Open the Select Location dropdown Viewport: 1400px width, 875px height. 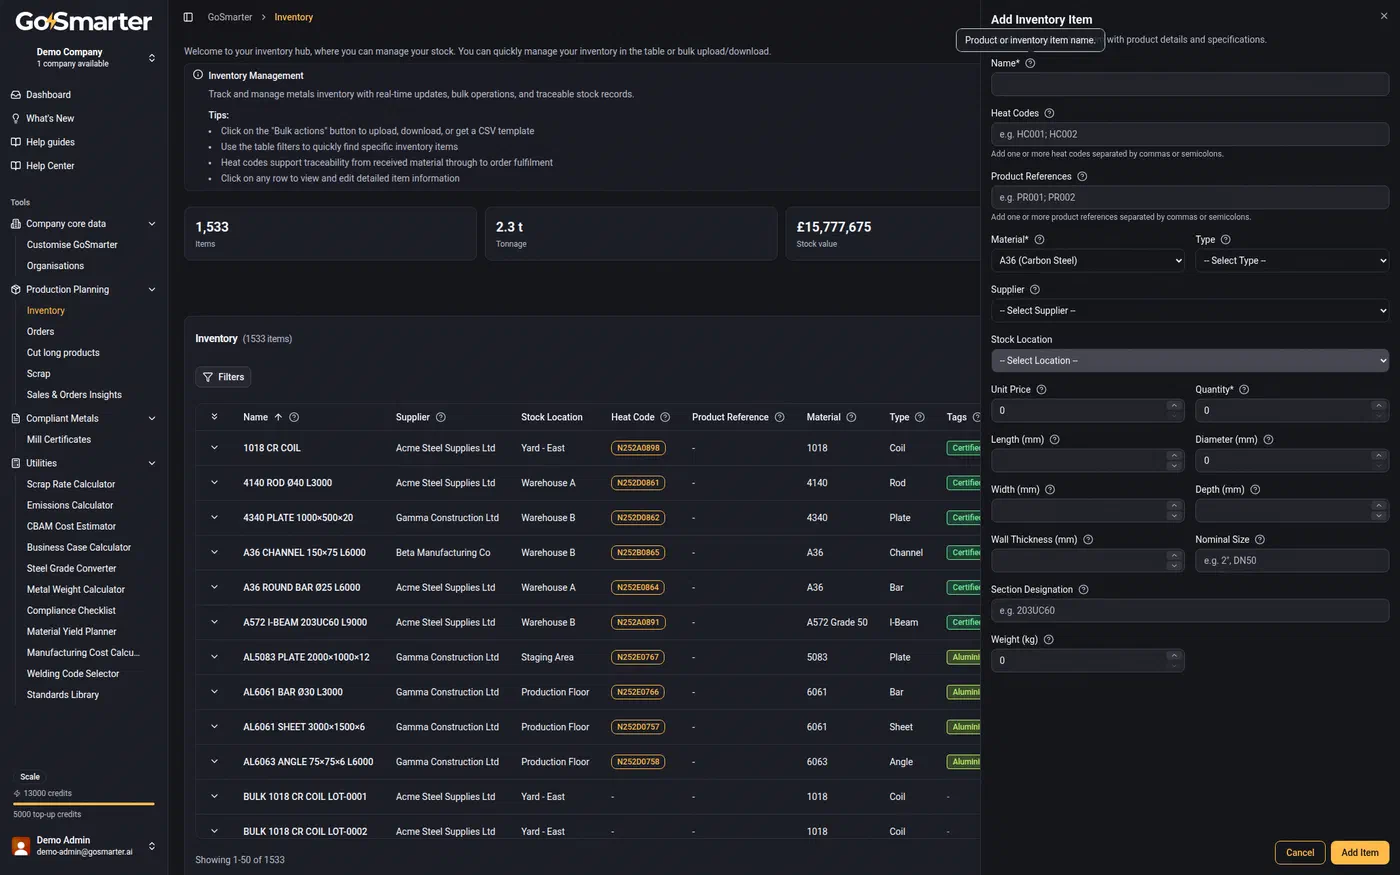(x=1190, y=360)
